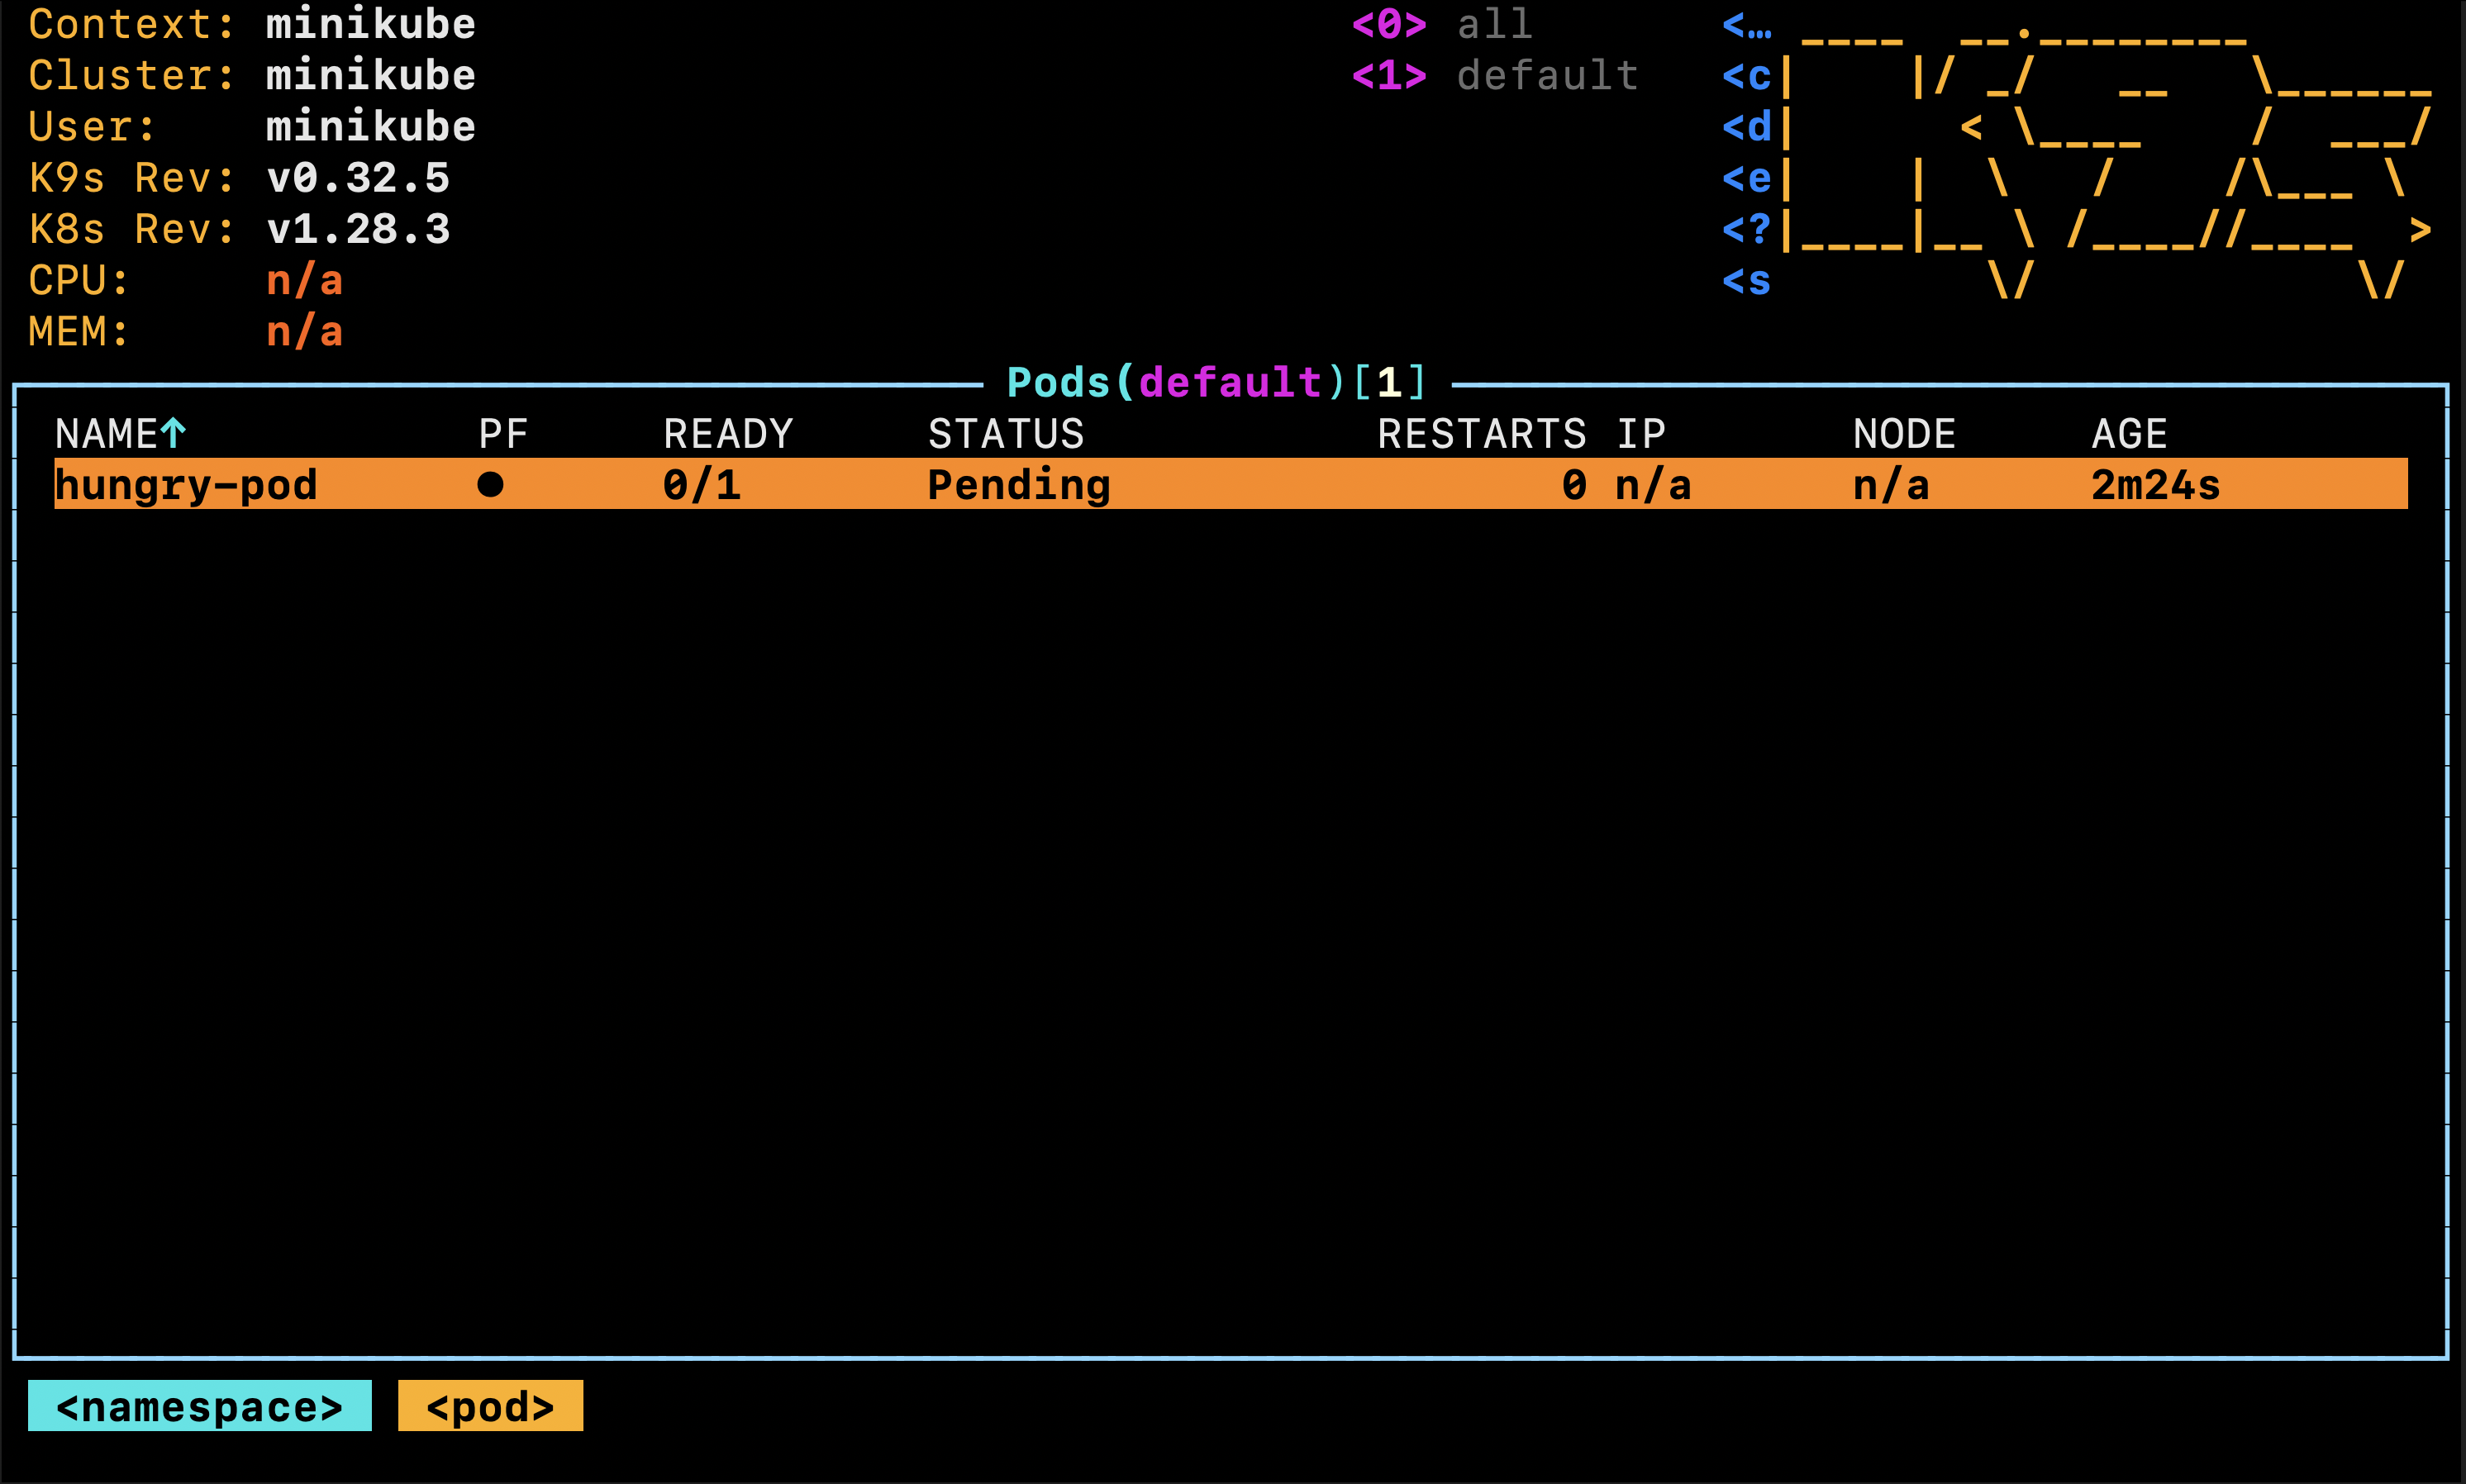
Task: Click the 0/1 ready value
Action: point(702,485)
